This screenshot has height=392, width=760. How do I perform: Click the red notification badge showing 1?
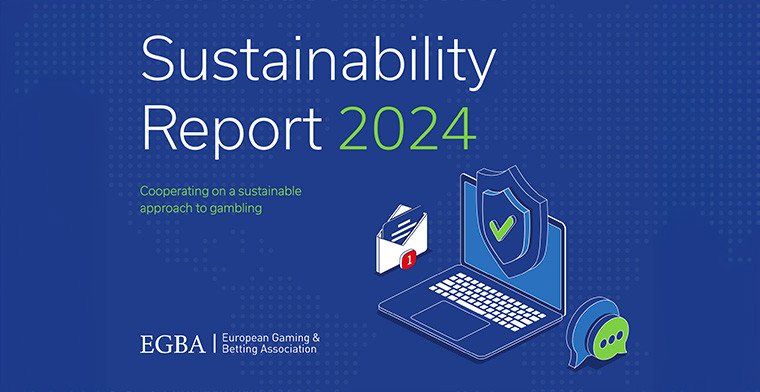pyautogui.click(x=409, y=260)
